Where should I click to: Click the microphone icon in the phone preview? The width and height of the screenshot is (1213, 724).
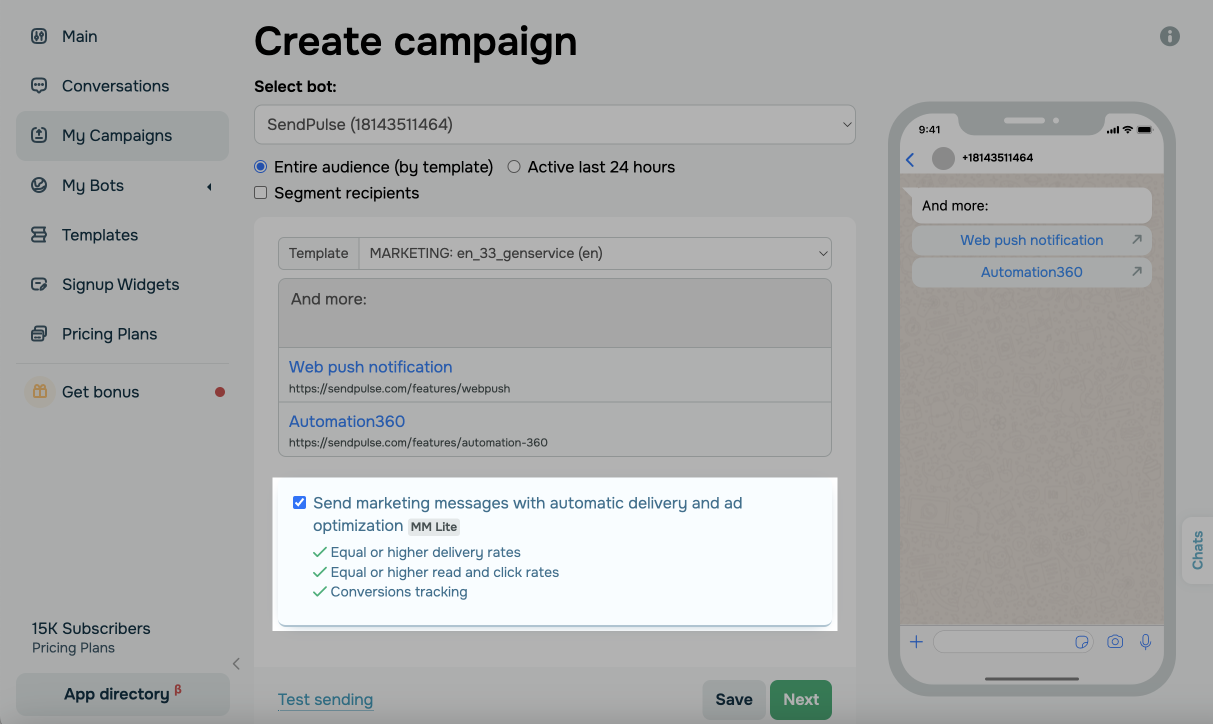(x=1146, y=642)
